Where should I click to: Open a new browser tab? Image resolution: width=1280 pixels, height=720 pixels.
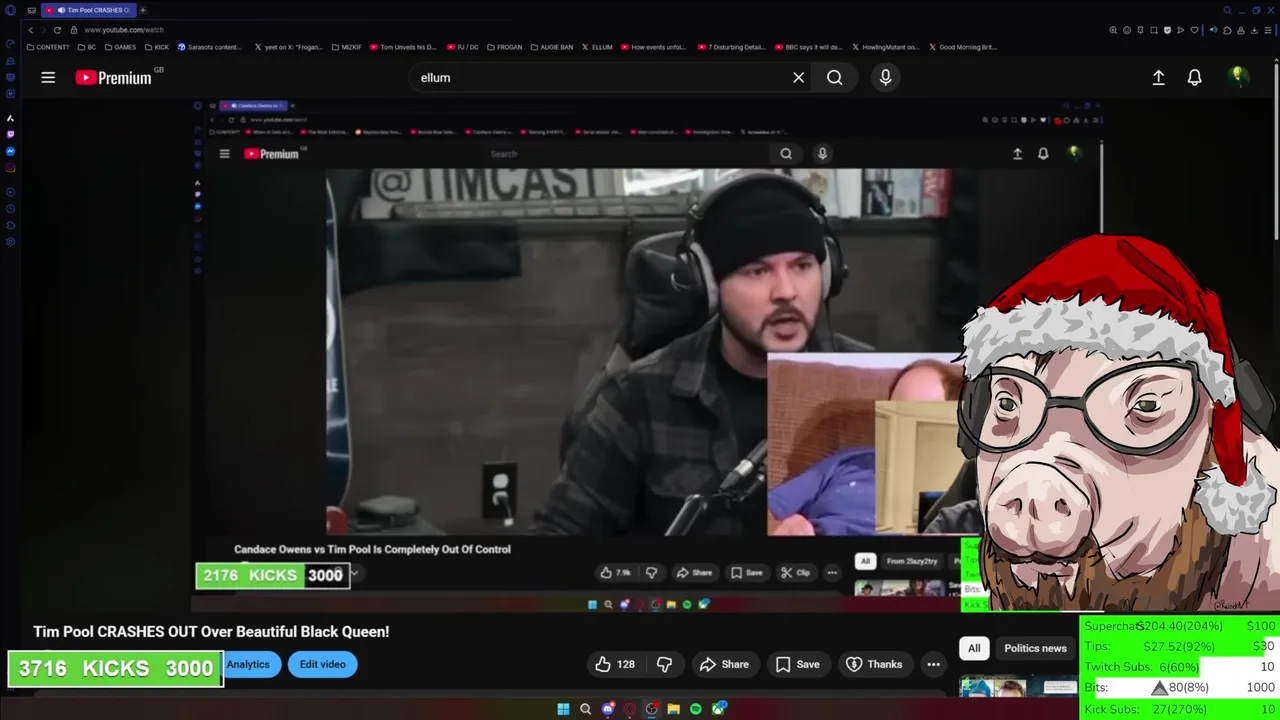tap(142, 10)
